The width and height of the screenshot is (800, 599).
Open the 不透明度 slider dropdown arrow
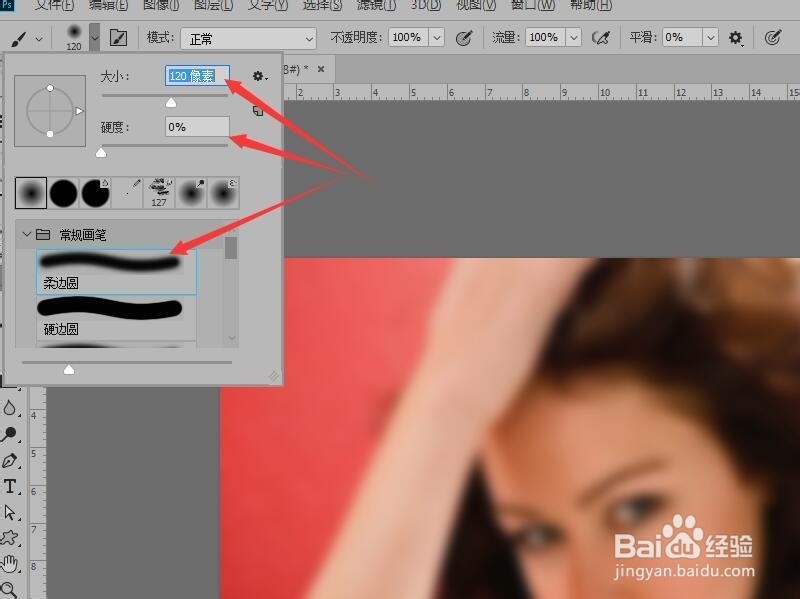pos(437,38)
